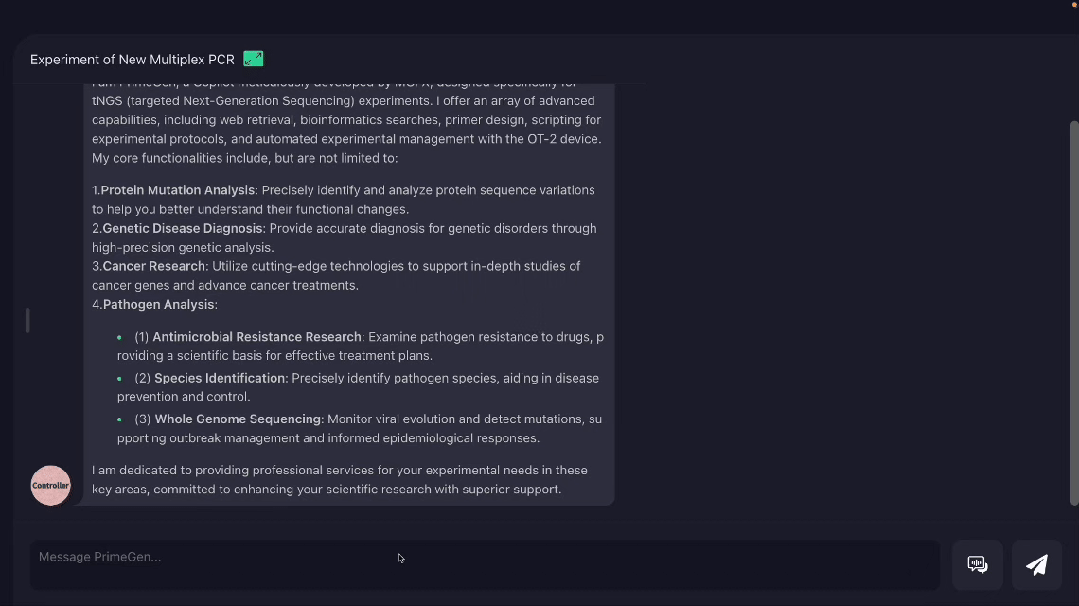Click the green expand icon beside title
The height and width of the screenshot is (606, 1079).
tap(253, 59)
